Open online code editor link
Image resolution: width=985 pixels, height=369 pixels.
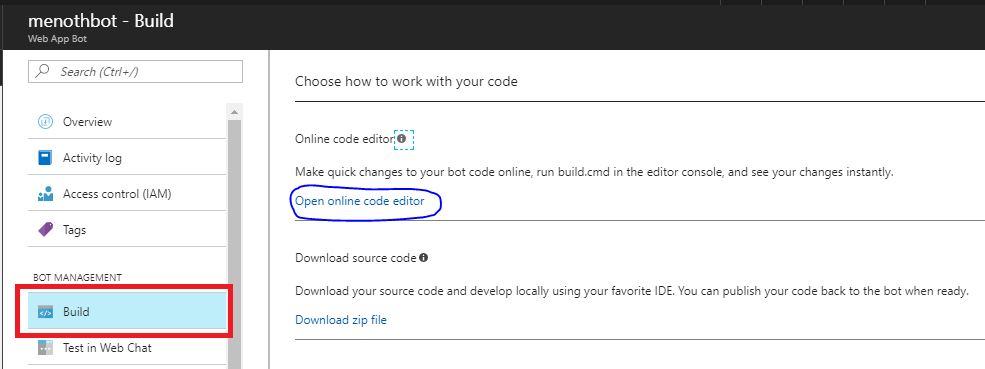click(x=360, y=201)
